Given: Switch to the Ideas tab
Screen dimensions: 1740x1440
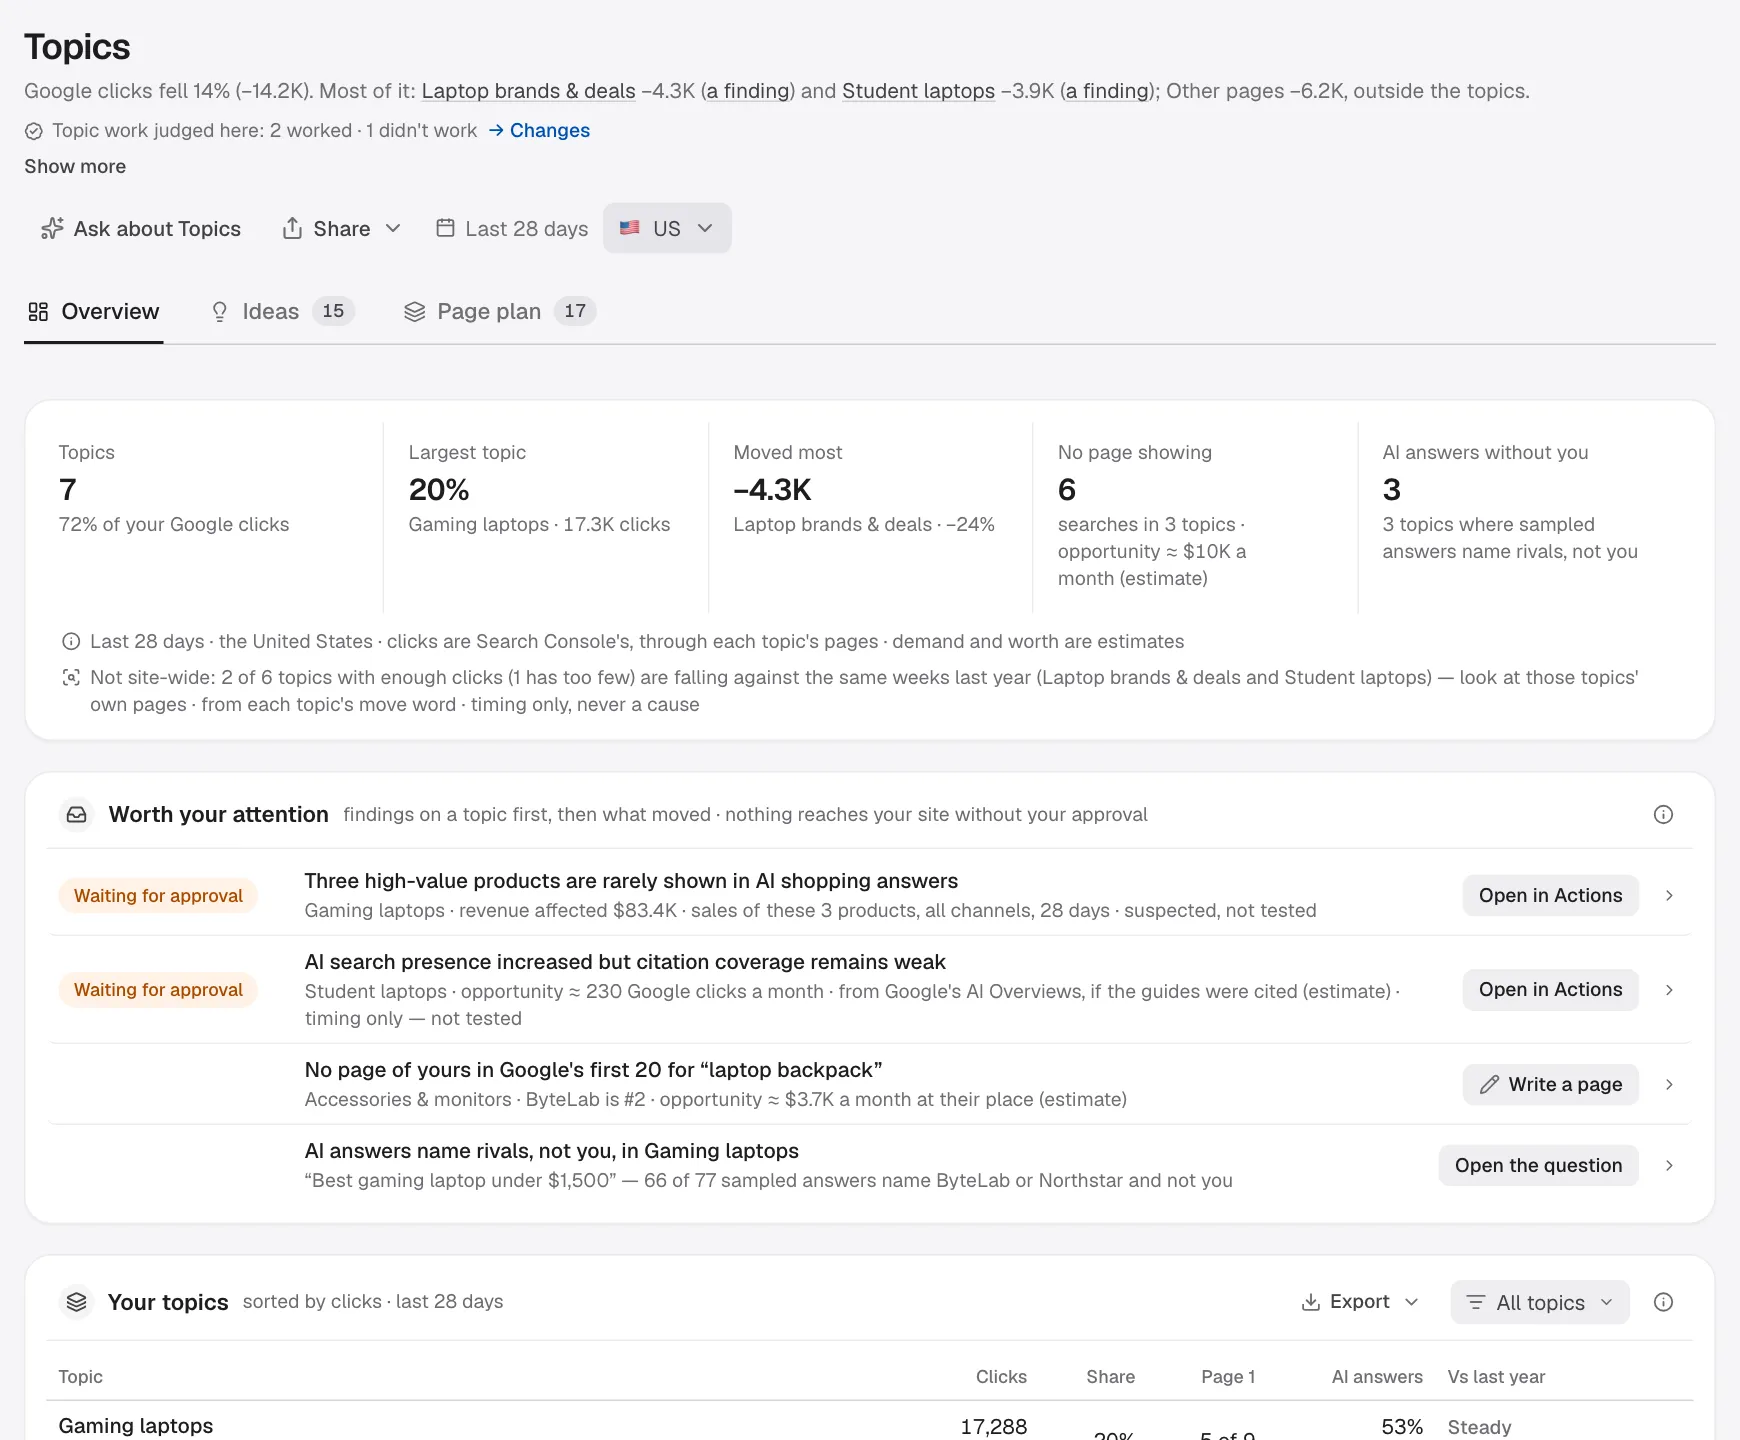Looking at the screenshot, I should 282,312.
